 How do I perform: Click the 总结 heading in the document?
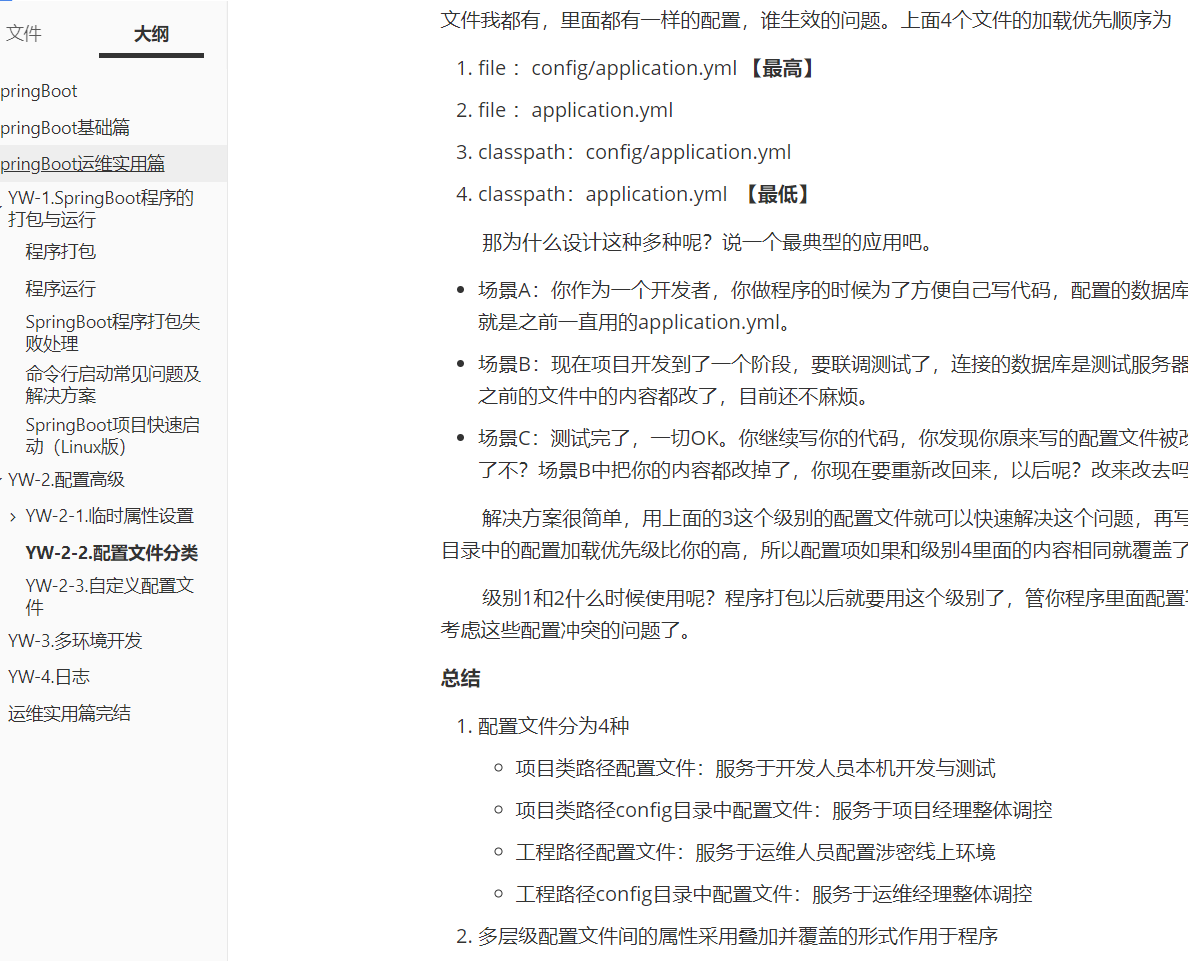(461, 678)
